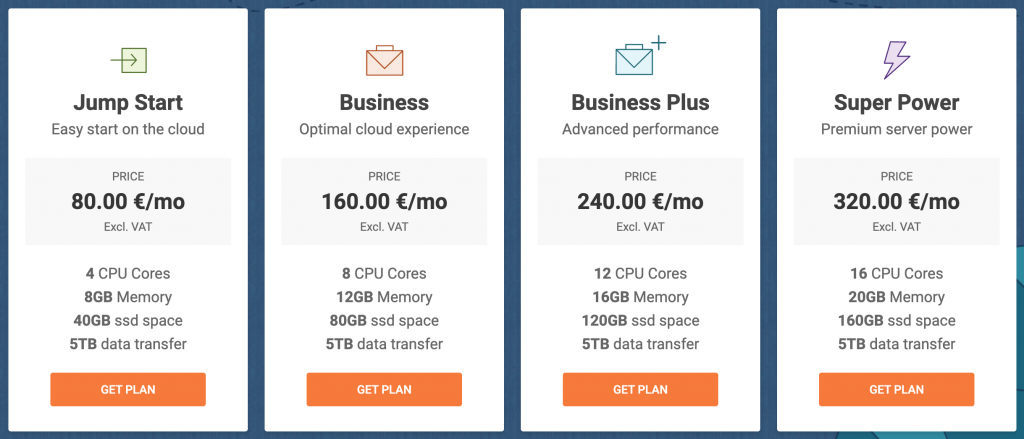Get the Jump Start plan
This screenshot has width=1024, height=439.
(128, 389)
